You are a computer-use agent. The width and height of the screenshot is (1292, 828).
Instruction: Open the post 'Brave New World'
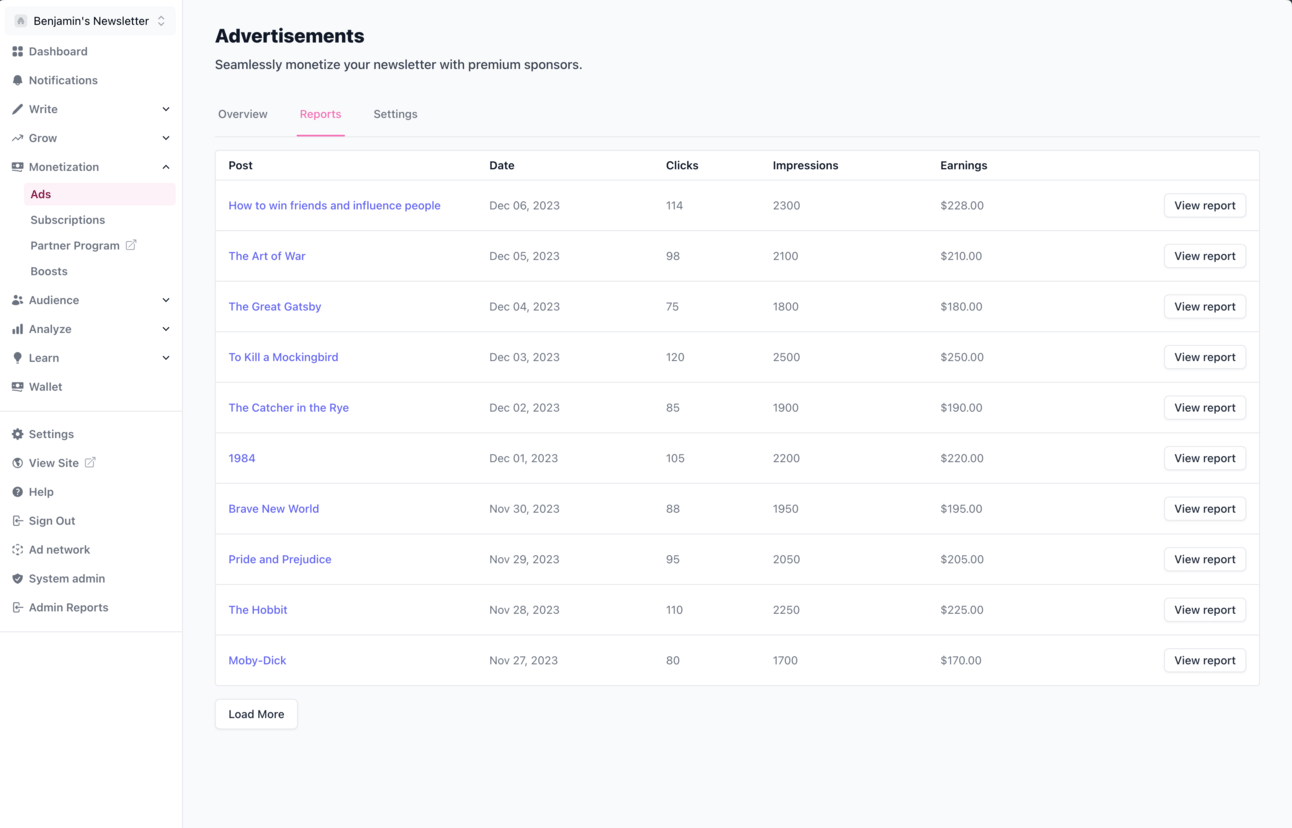(274, 509)
